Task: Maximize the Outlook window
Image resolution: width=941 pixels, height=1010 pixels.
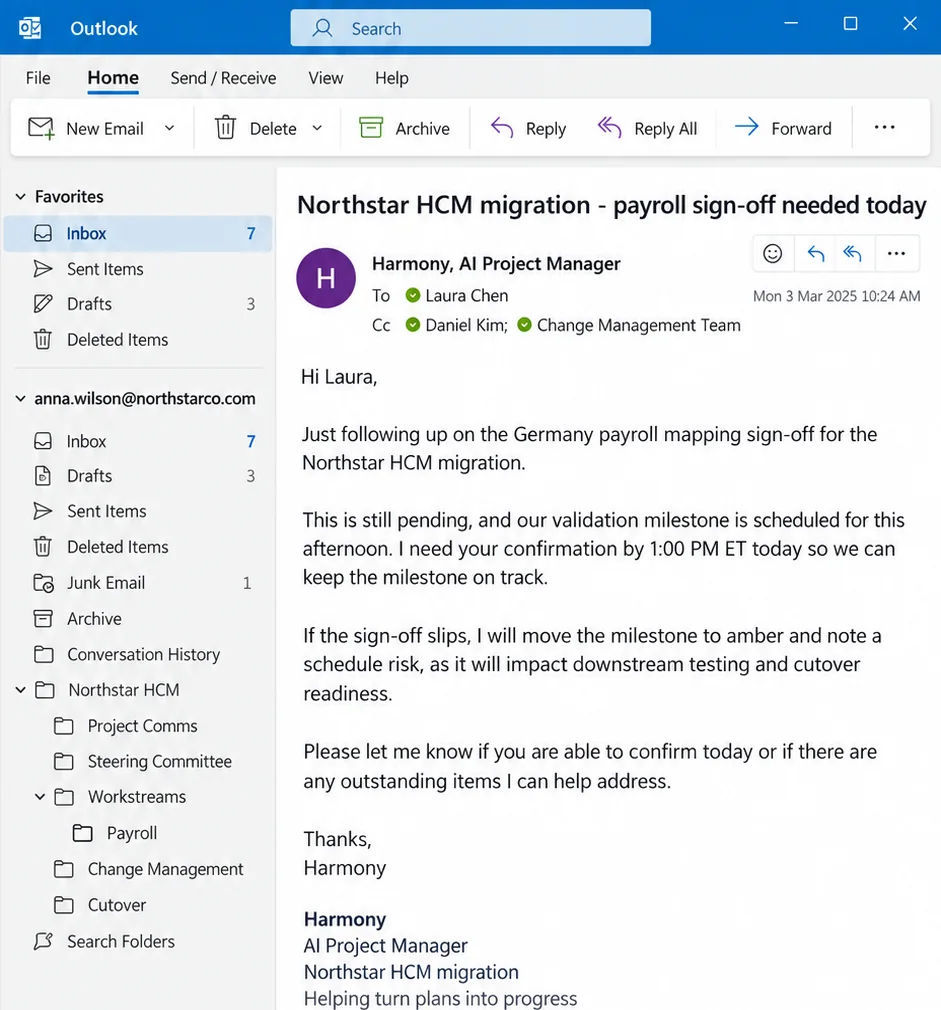Action: 850,23
